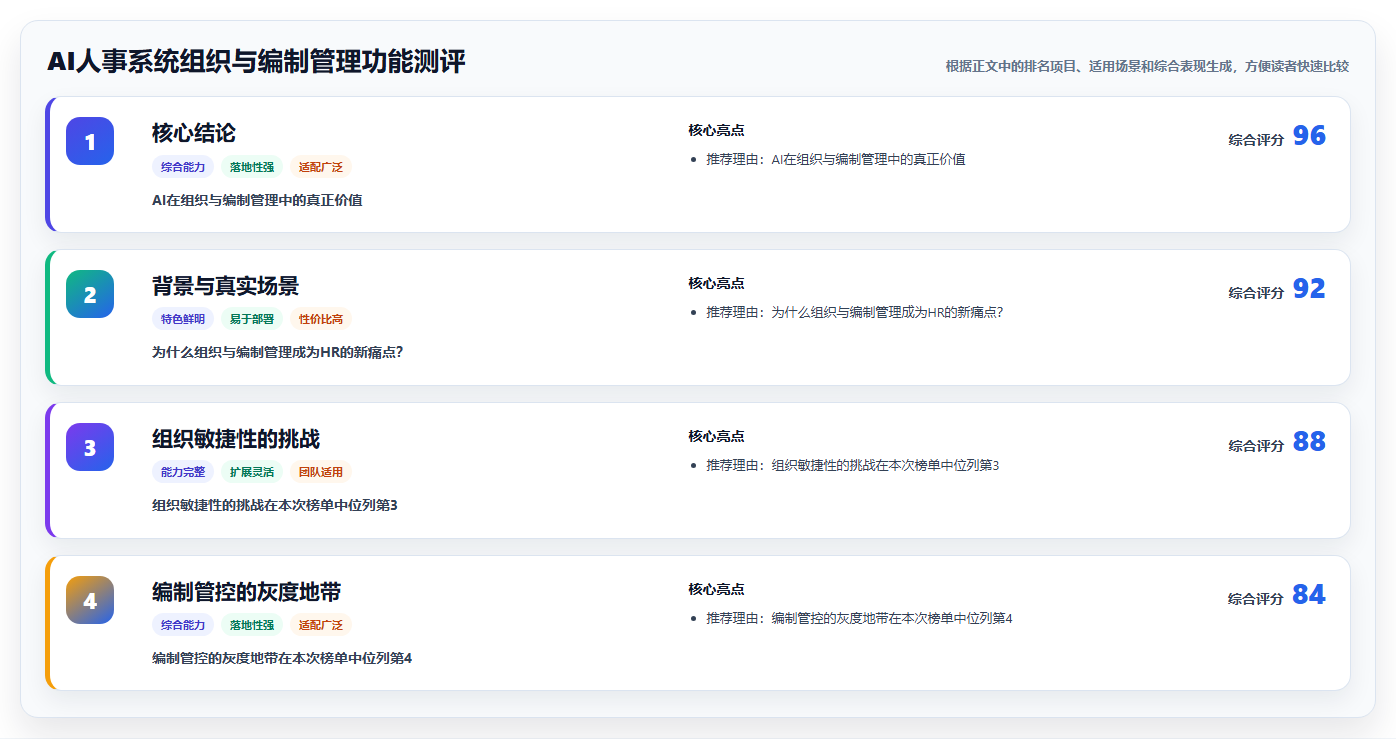This screenshot has width=1396, height=739.
Task: Click 综合能力 tag in 编制管控的灰度地带 card
Action: [183, 626]
